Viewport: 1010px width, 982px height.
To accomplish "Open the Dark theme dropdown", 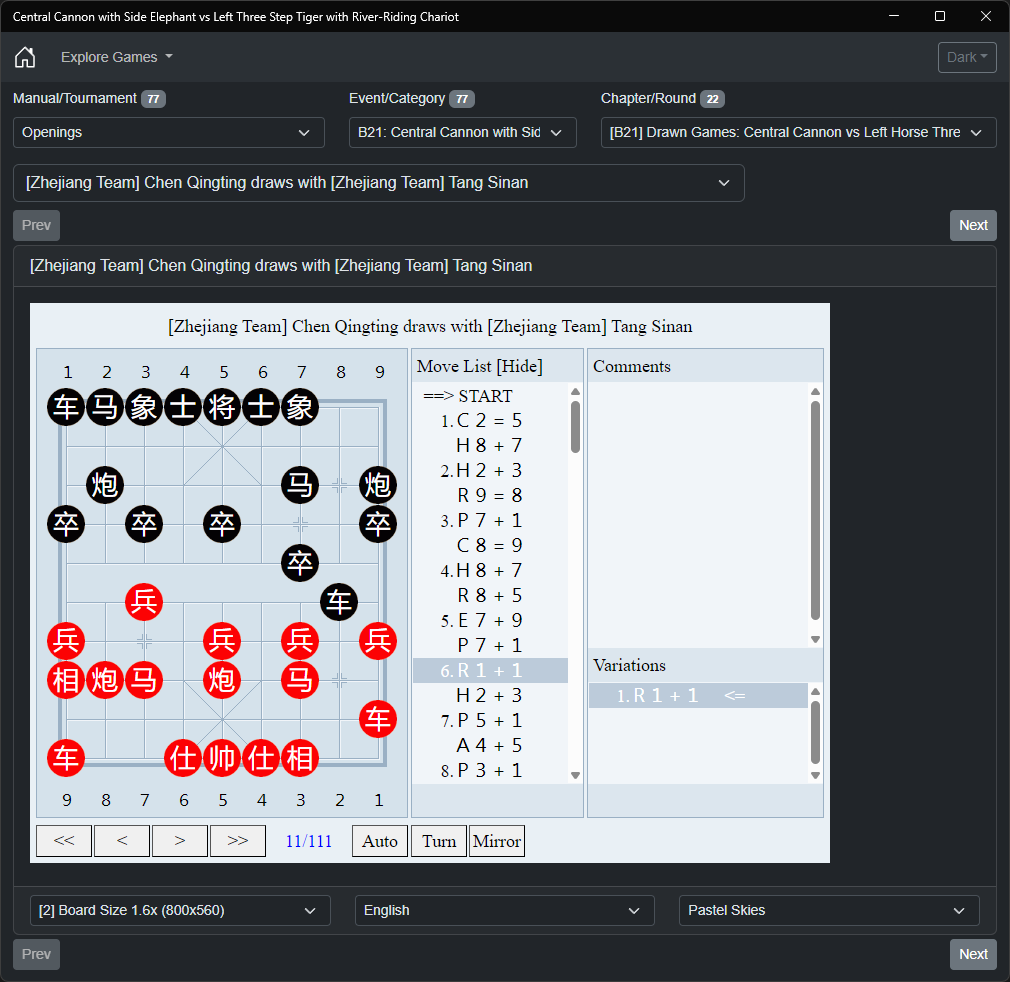I will pos(967,57).
